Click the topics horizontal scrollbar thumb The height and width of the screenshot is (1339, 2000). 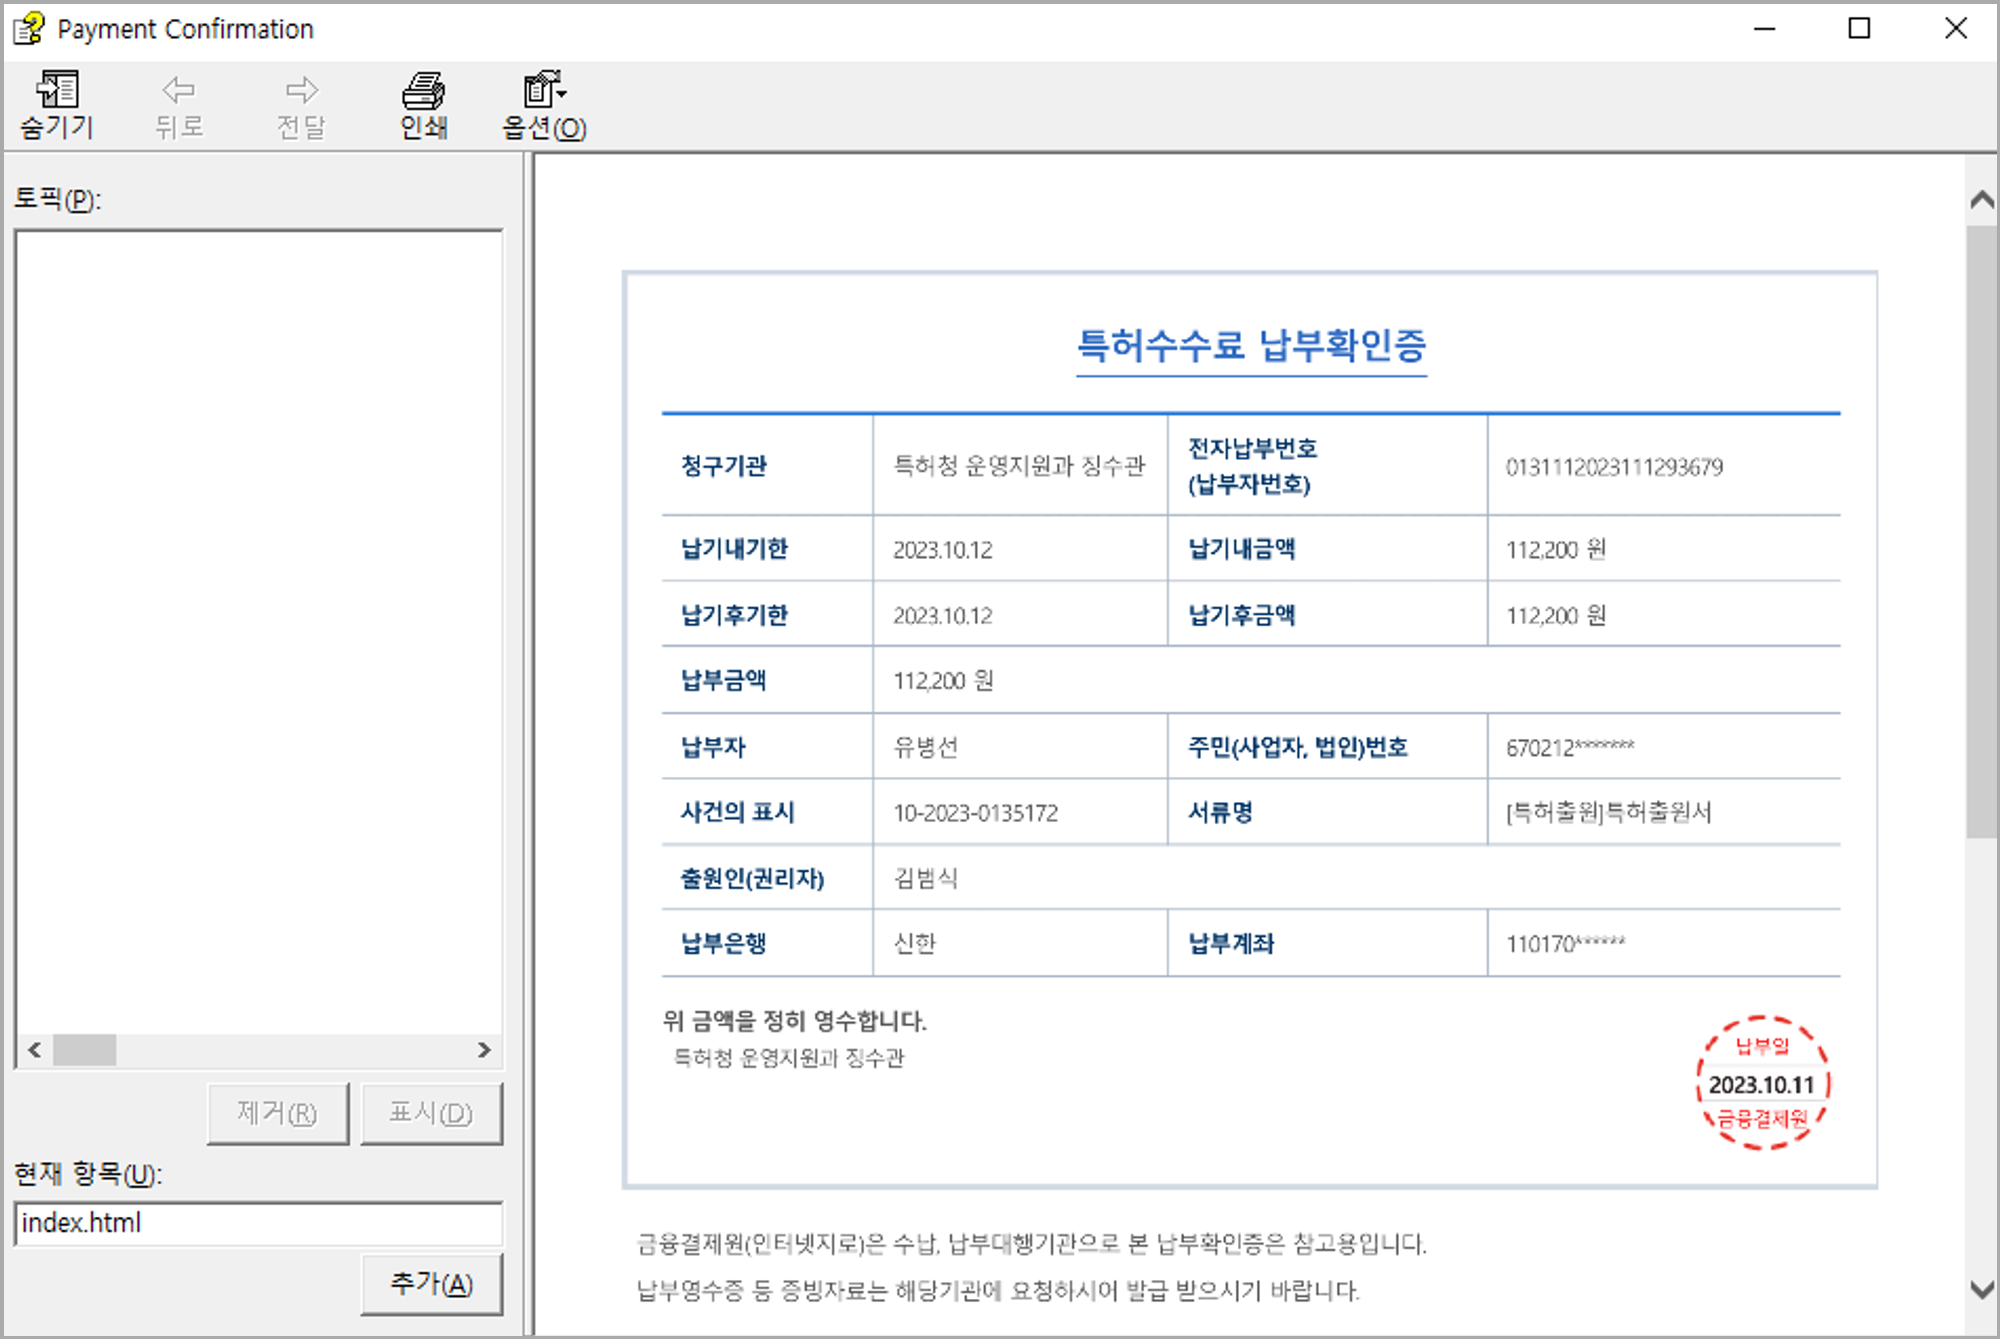85,1050
